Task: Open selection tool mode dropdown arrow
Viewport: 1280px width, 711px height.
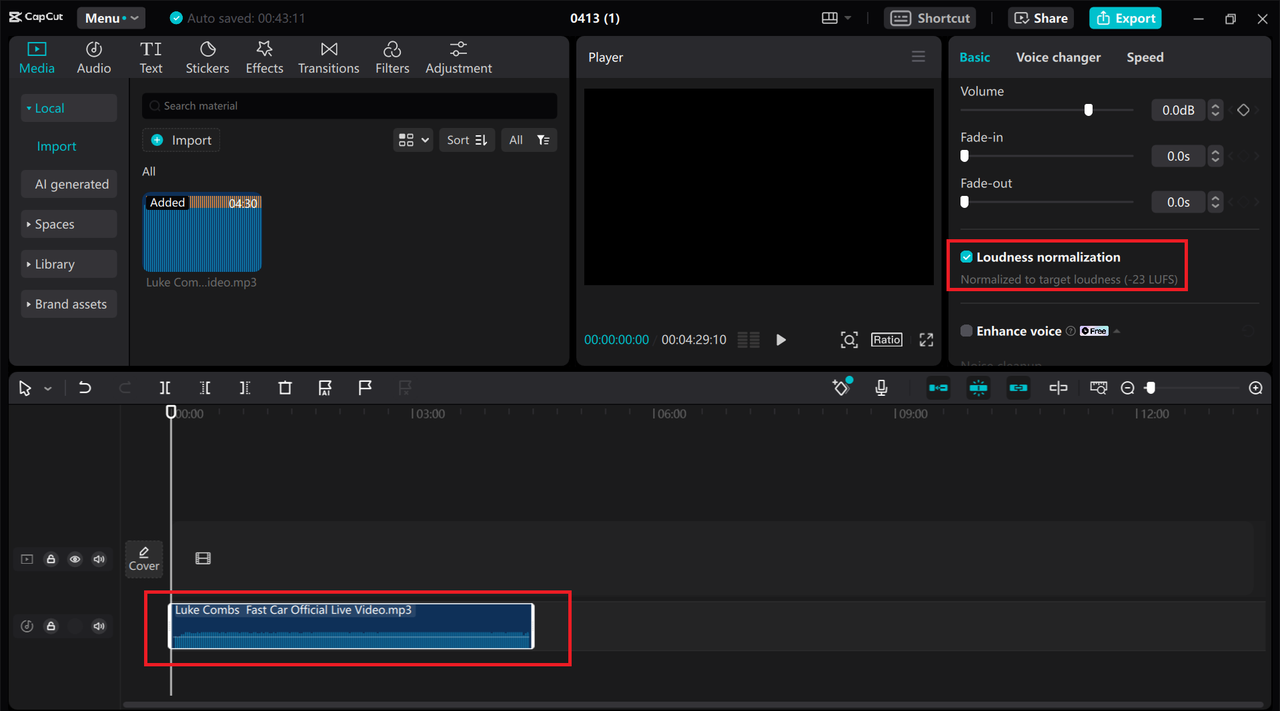Action: pos(48,389)
